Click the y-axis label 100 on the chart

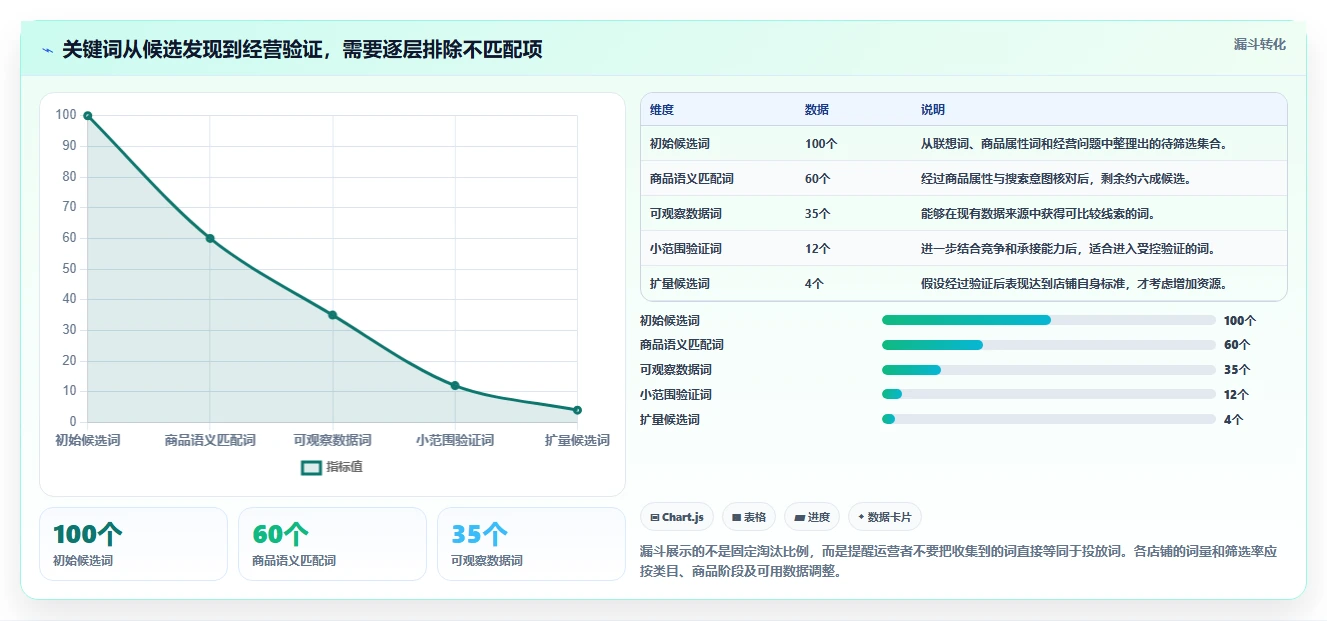(66, 115)
